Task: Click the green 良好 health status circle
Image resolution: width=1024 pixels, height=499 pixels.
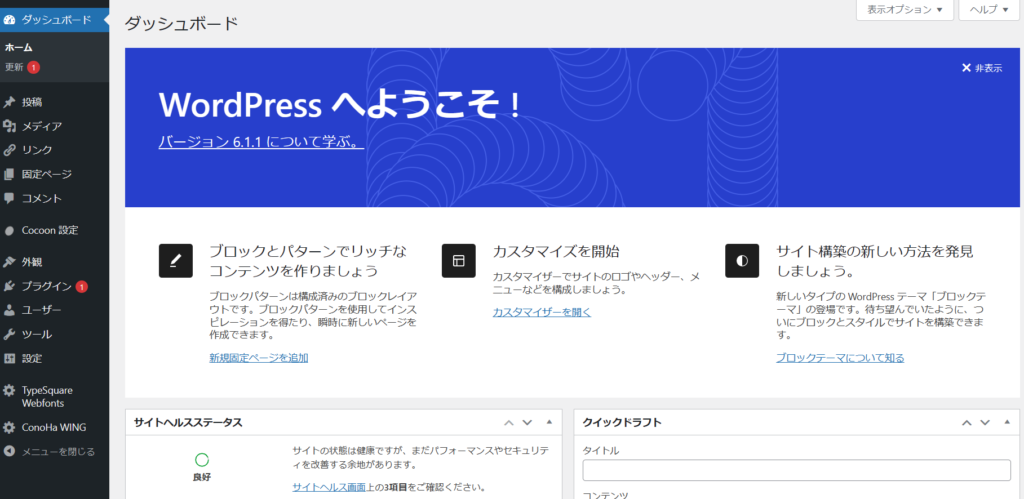Action: (202, 459)
